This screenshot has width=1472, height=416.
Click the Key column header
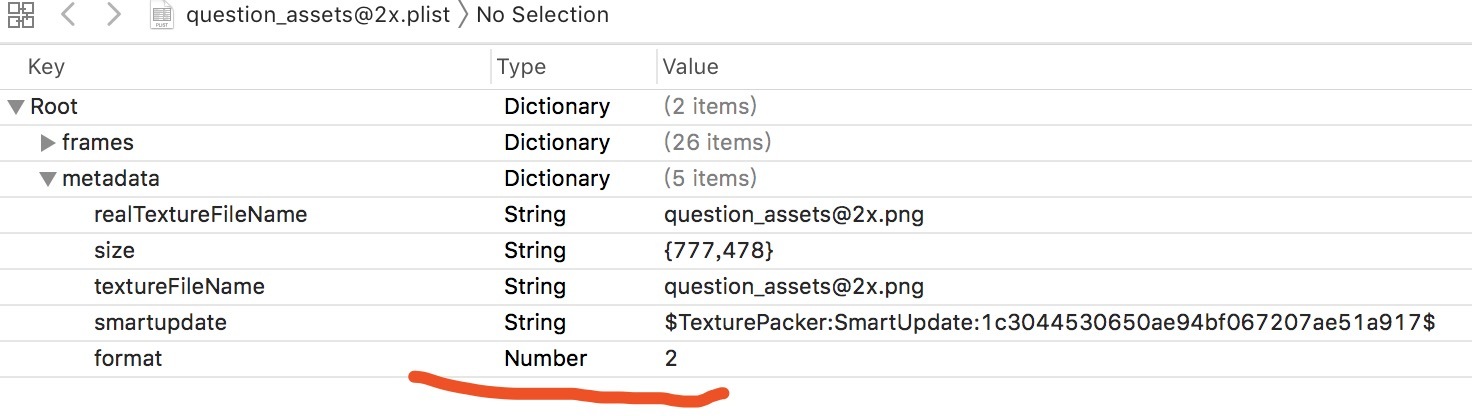(x=46, y=67)
